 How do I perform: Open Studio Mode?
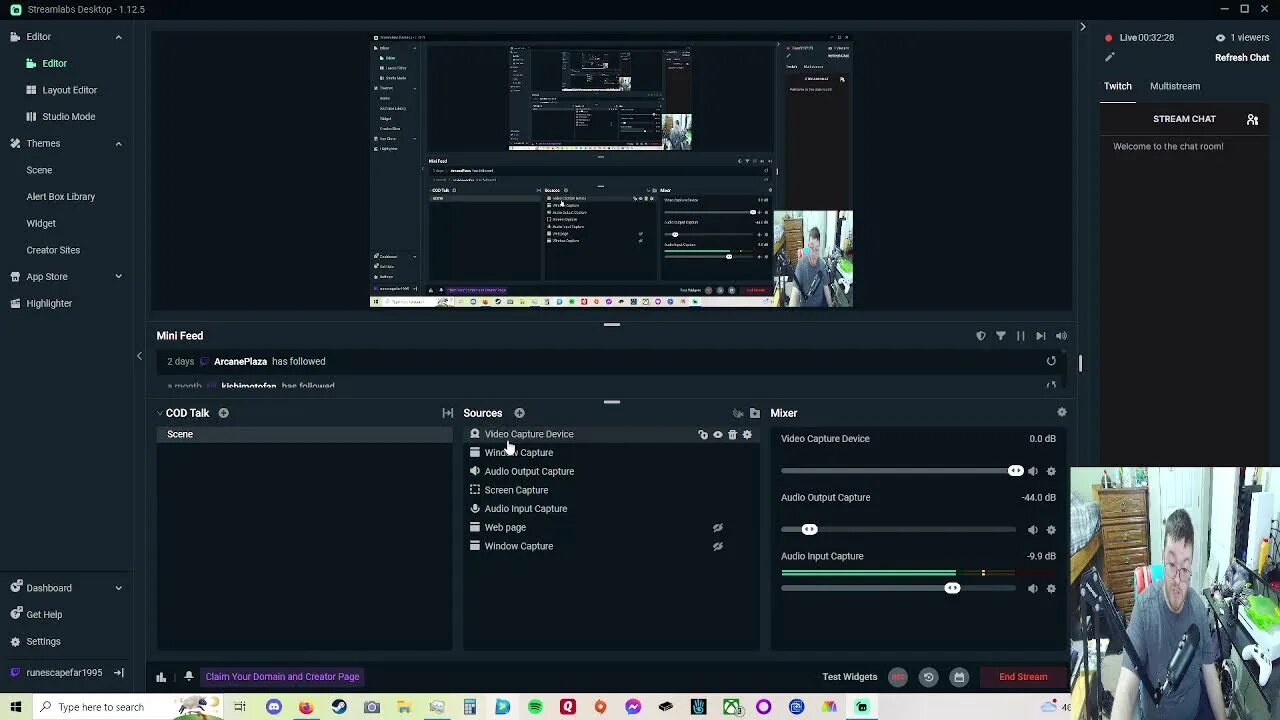coord(68,117)
